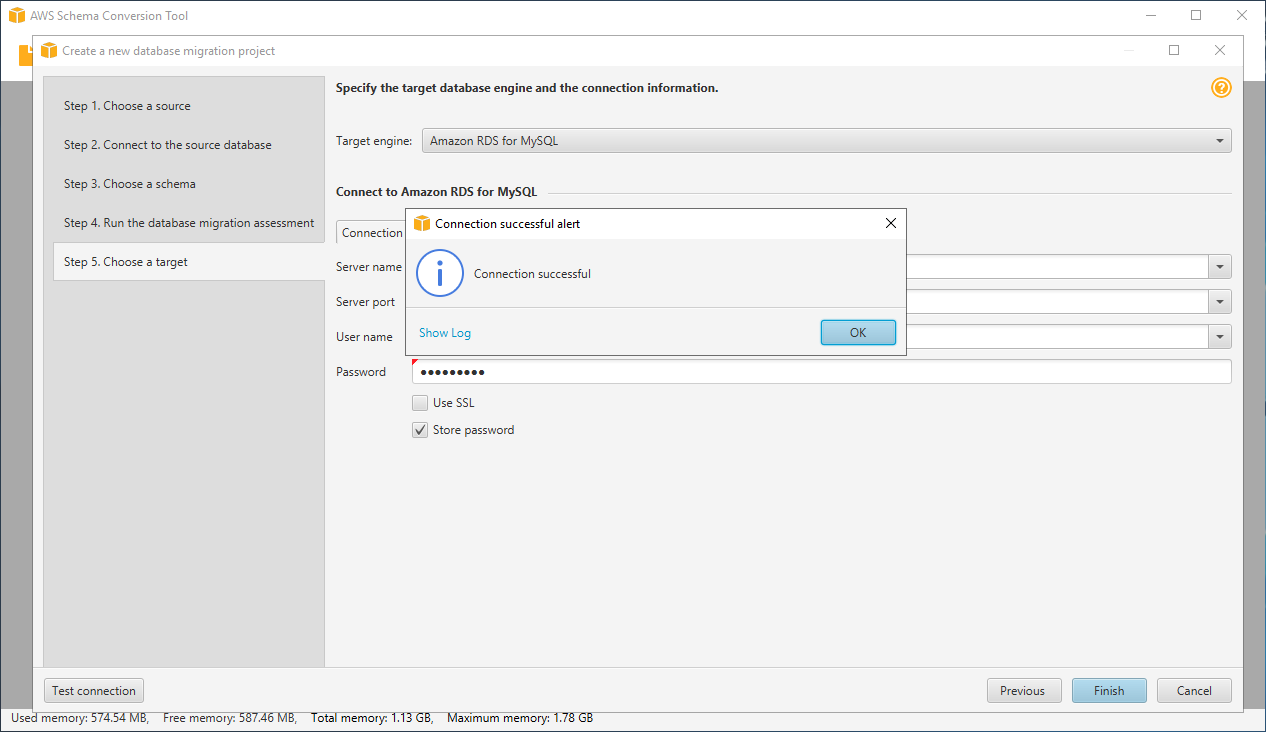The height and width of the screenshot is (732, 1266).
Task: Select Step 4 database migration assessment
Action: (189, 223)
